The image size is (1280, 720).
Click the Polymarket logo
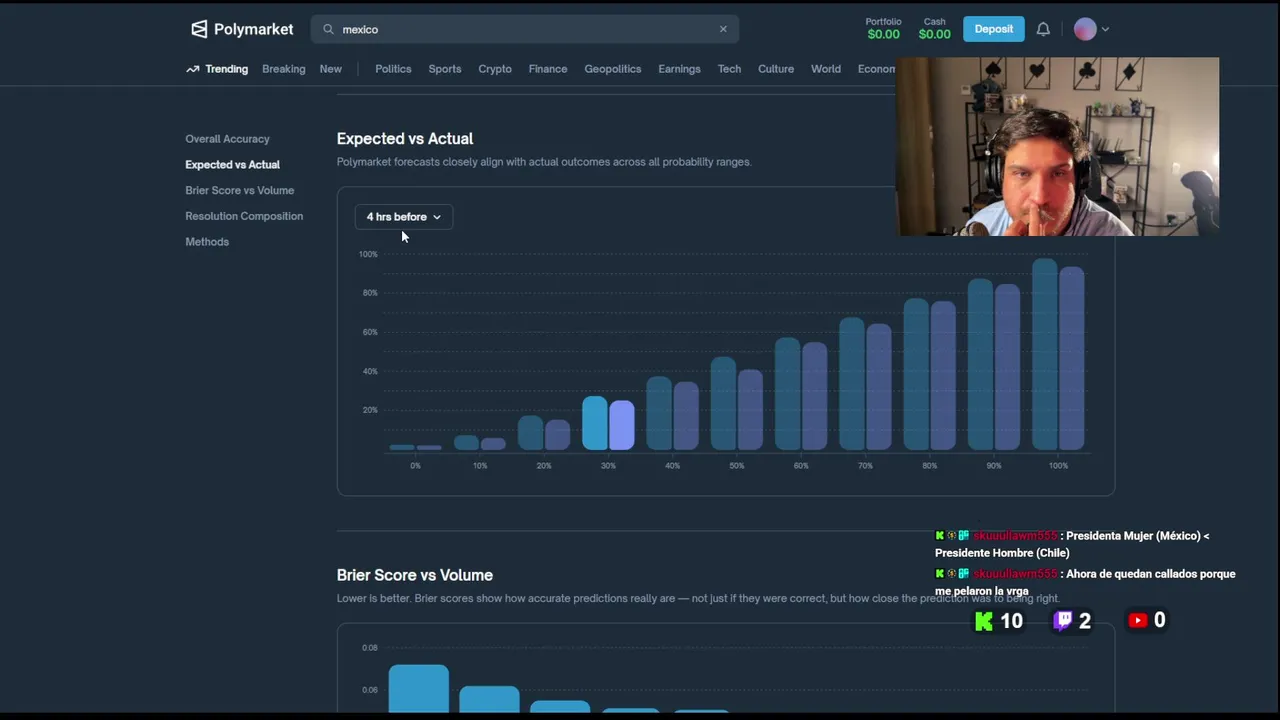click(242, 29)
